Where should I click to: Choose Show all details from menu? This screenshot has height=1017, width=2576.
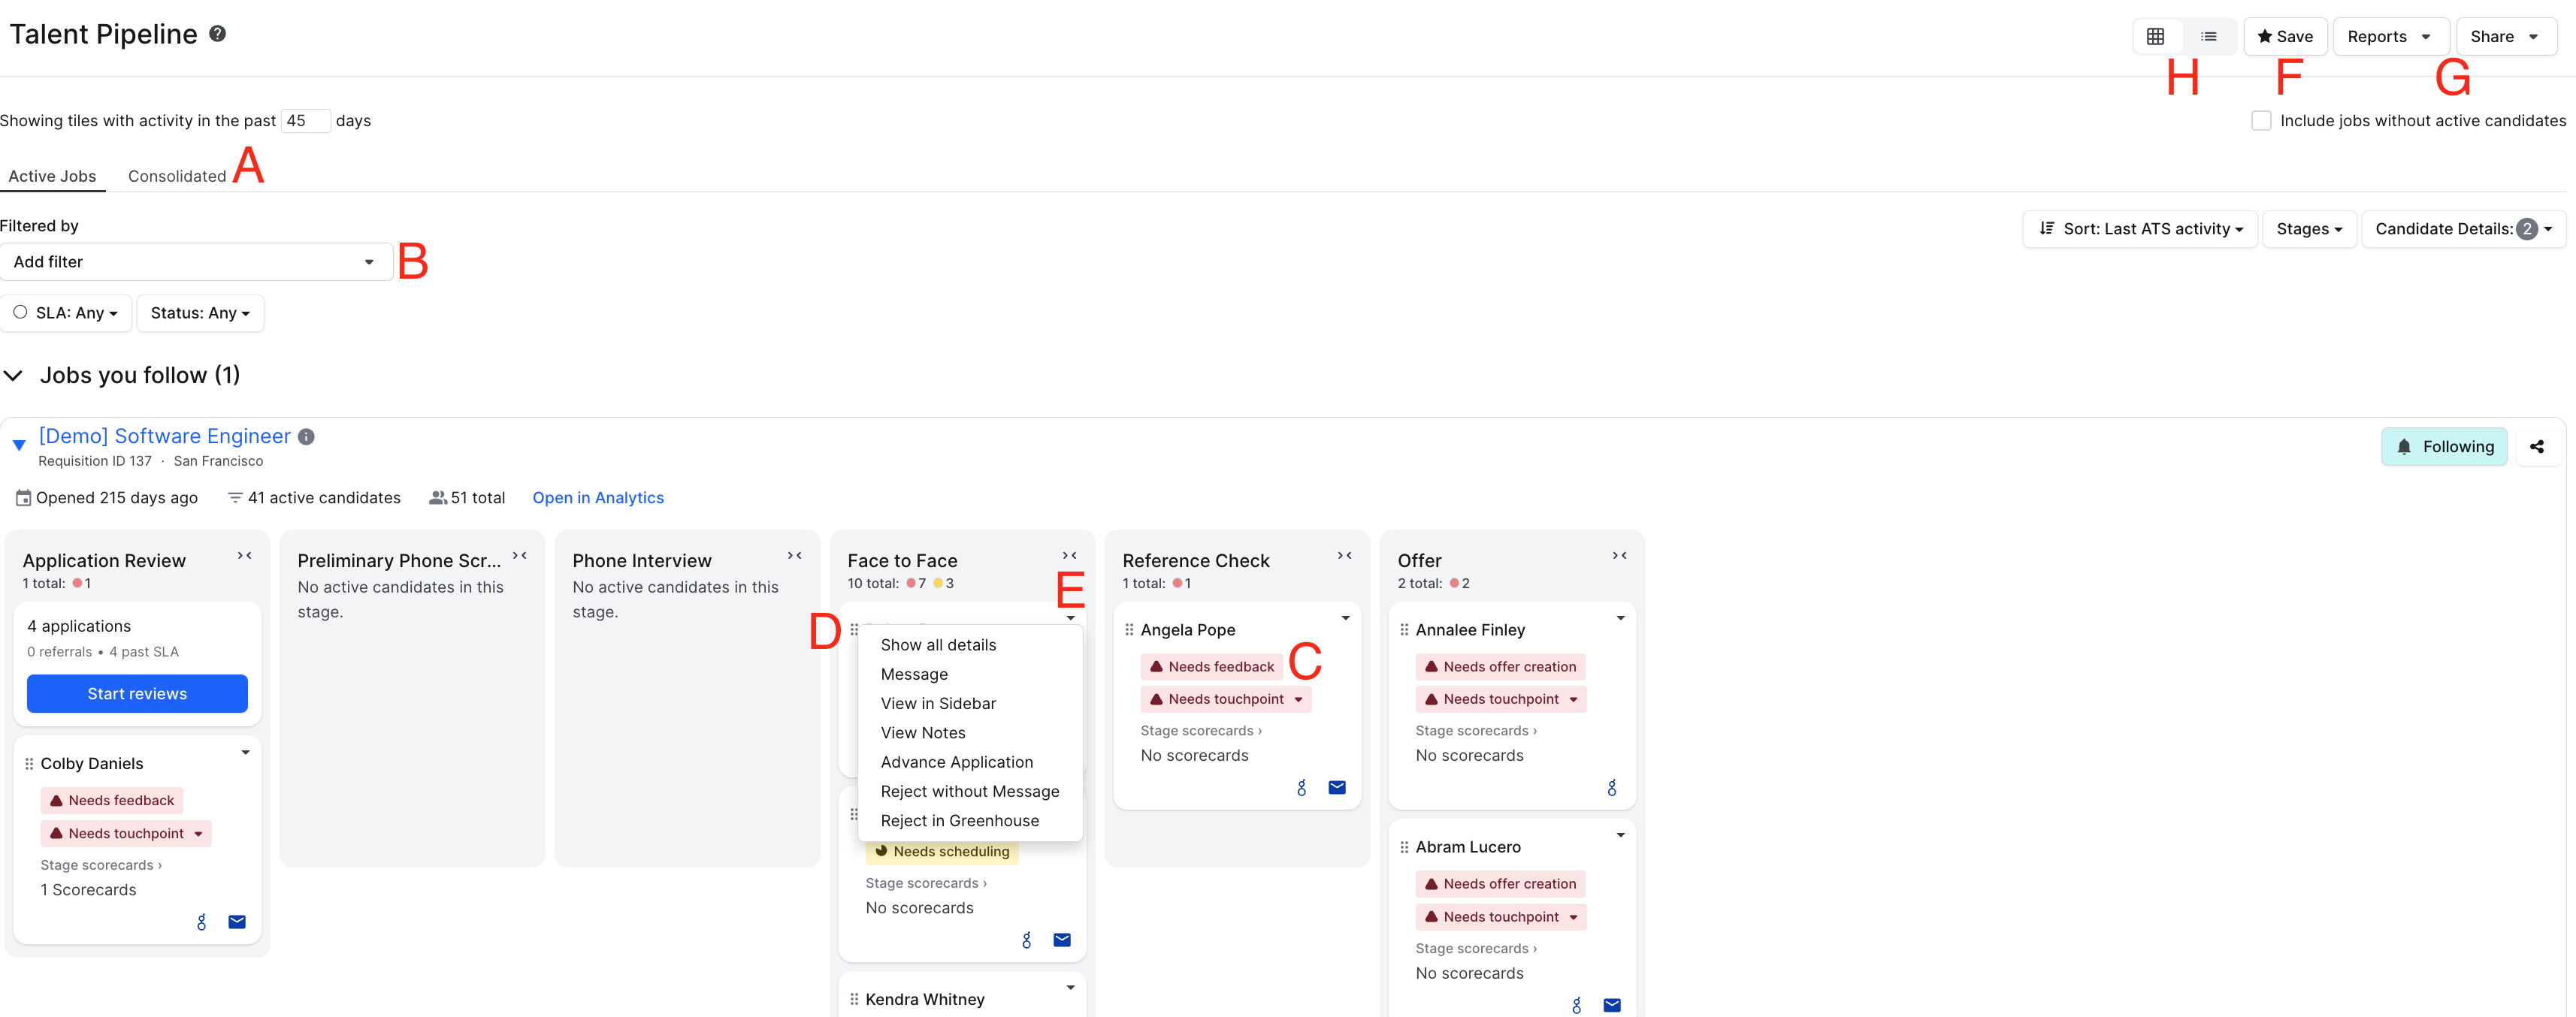(x=938, y=645)
